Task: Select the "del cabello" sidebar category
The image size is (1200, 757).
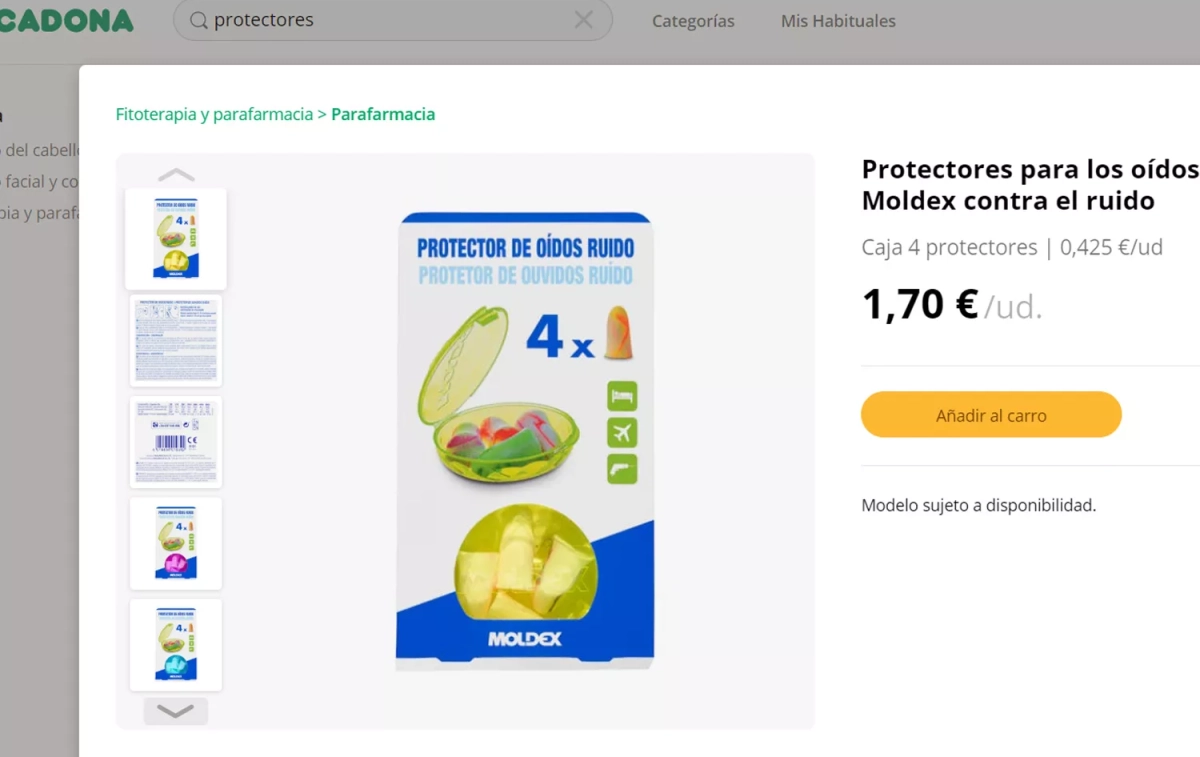Action: pyautogui.click(x=40, y=150)
